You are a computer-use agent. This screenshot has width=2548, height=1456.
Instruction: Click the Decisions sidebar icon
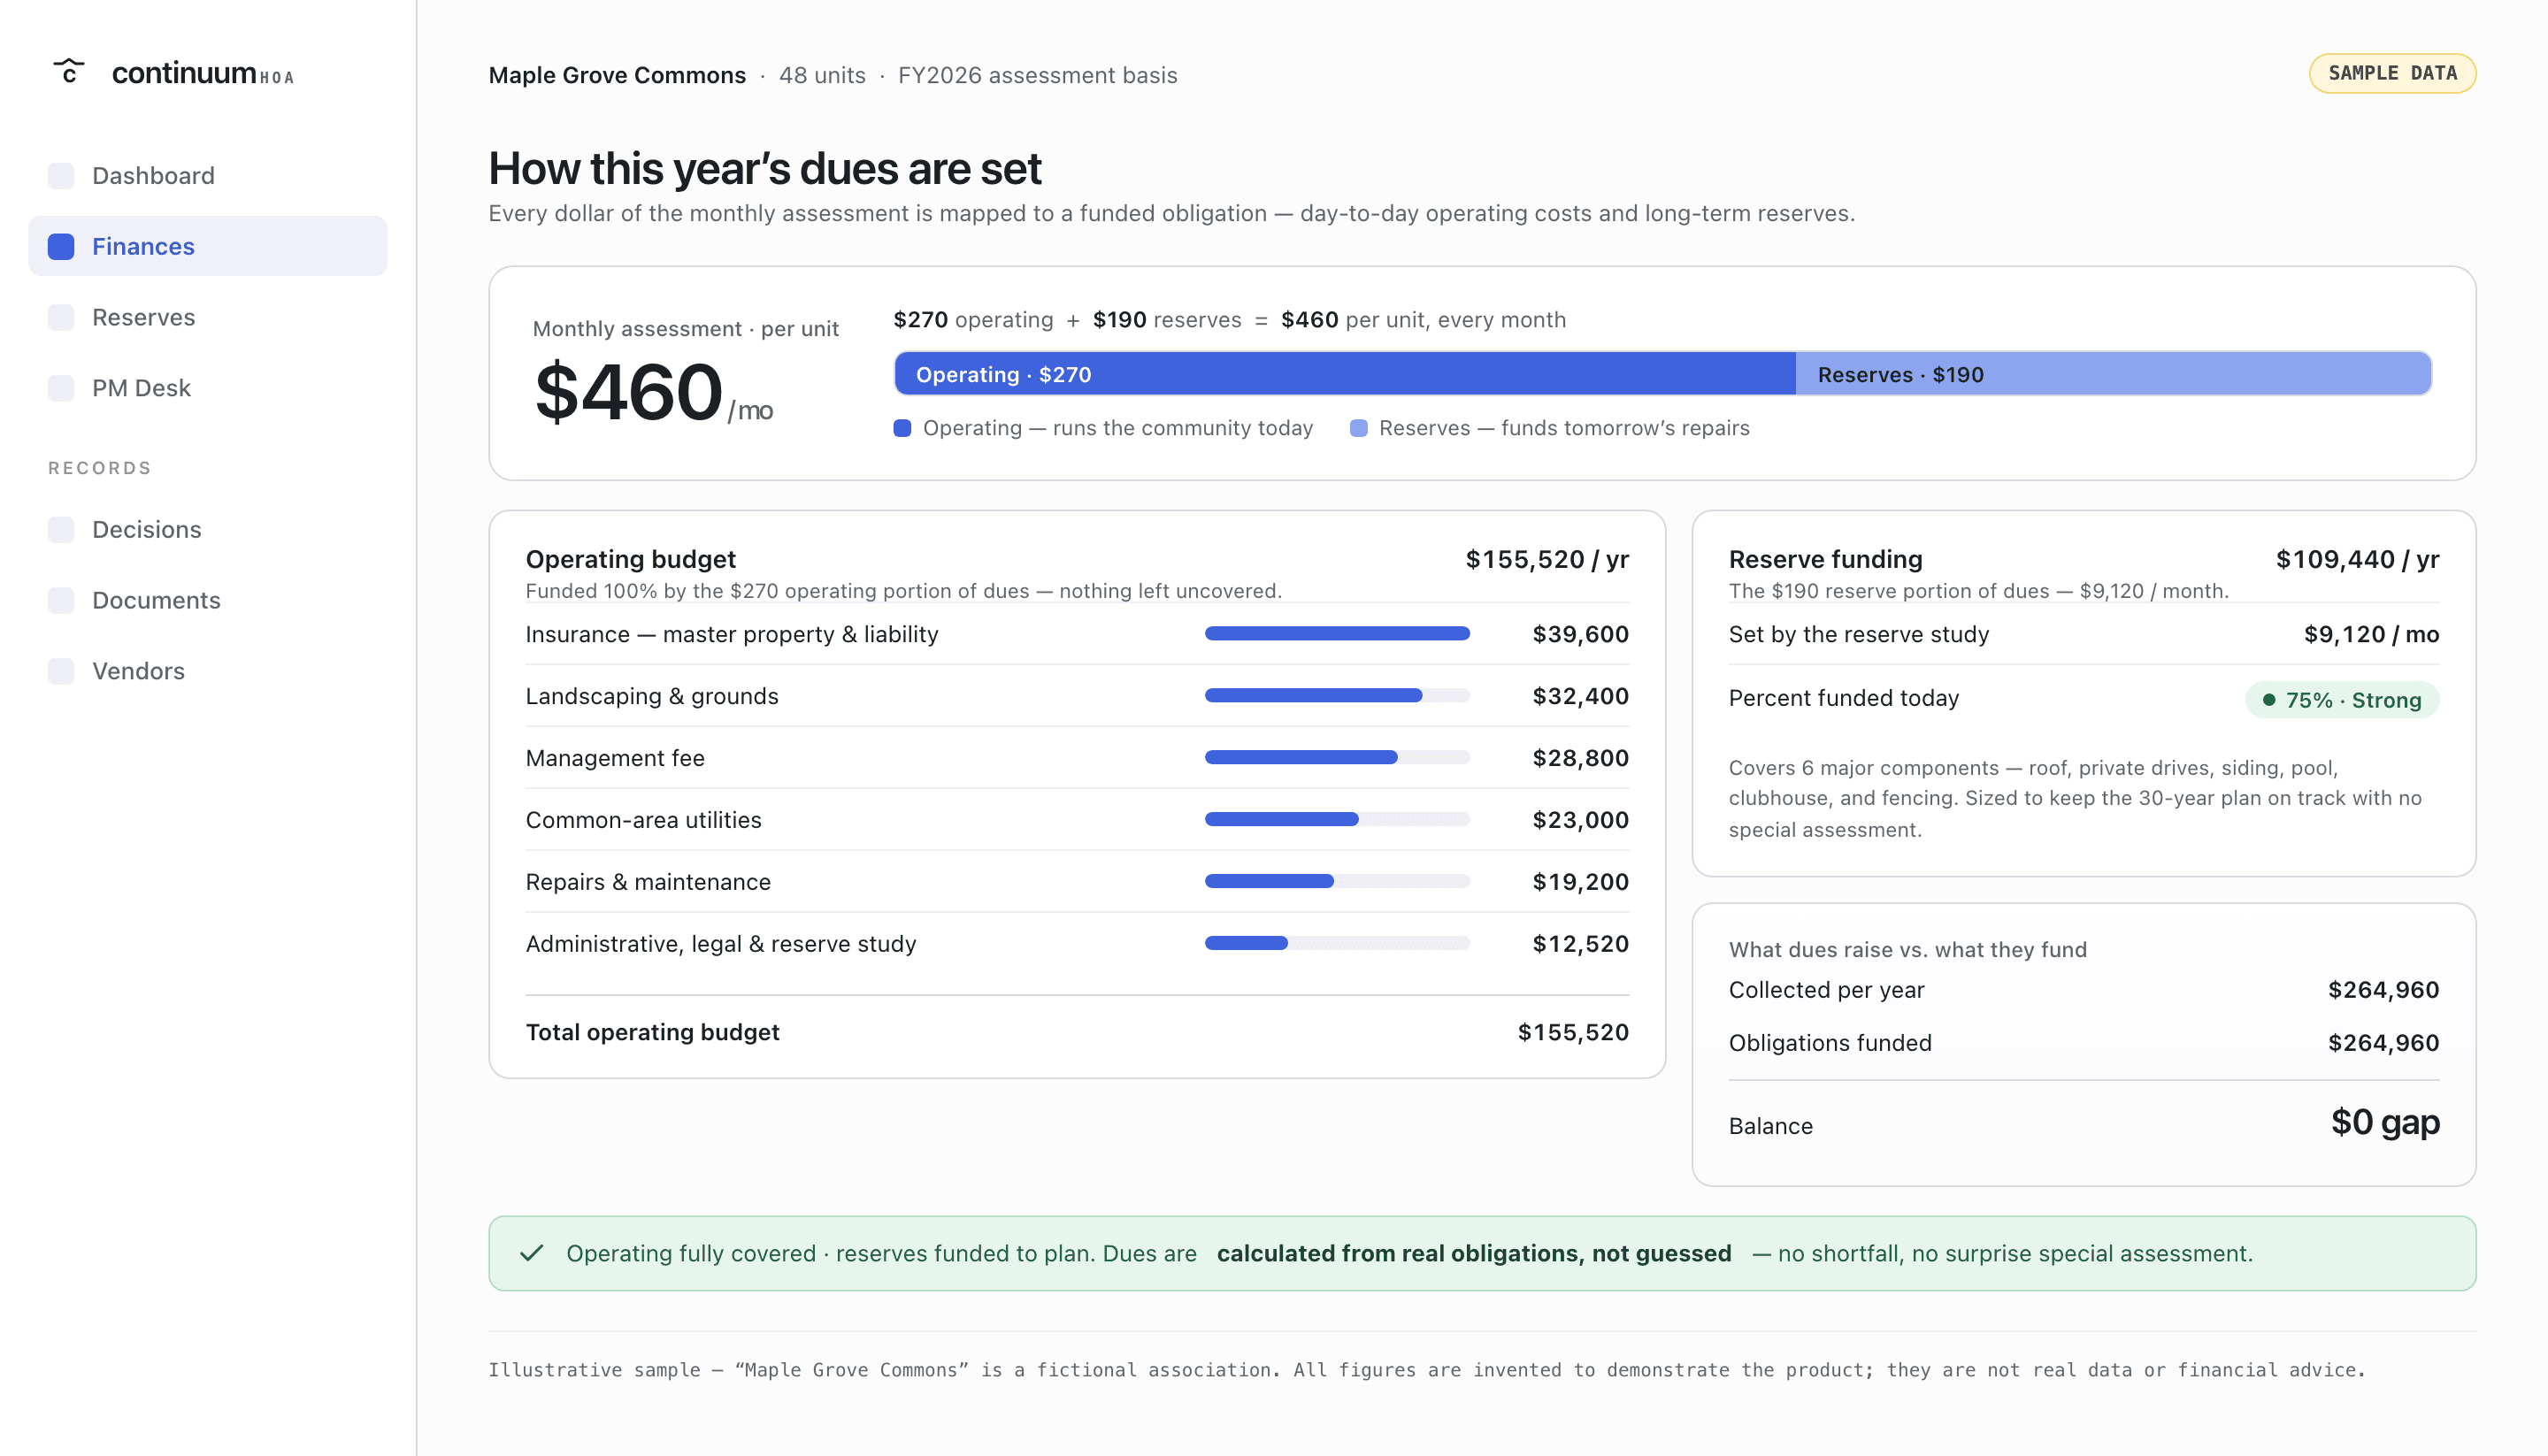(x=61, y=530)
